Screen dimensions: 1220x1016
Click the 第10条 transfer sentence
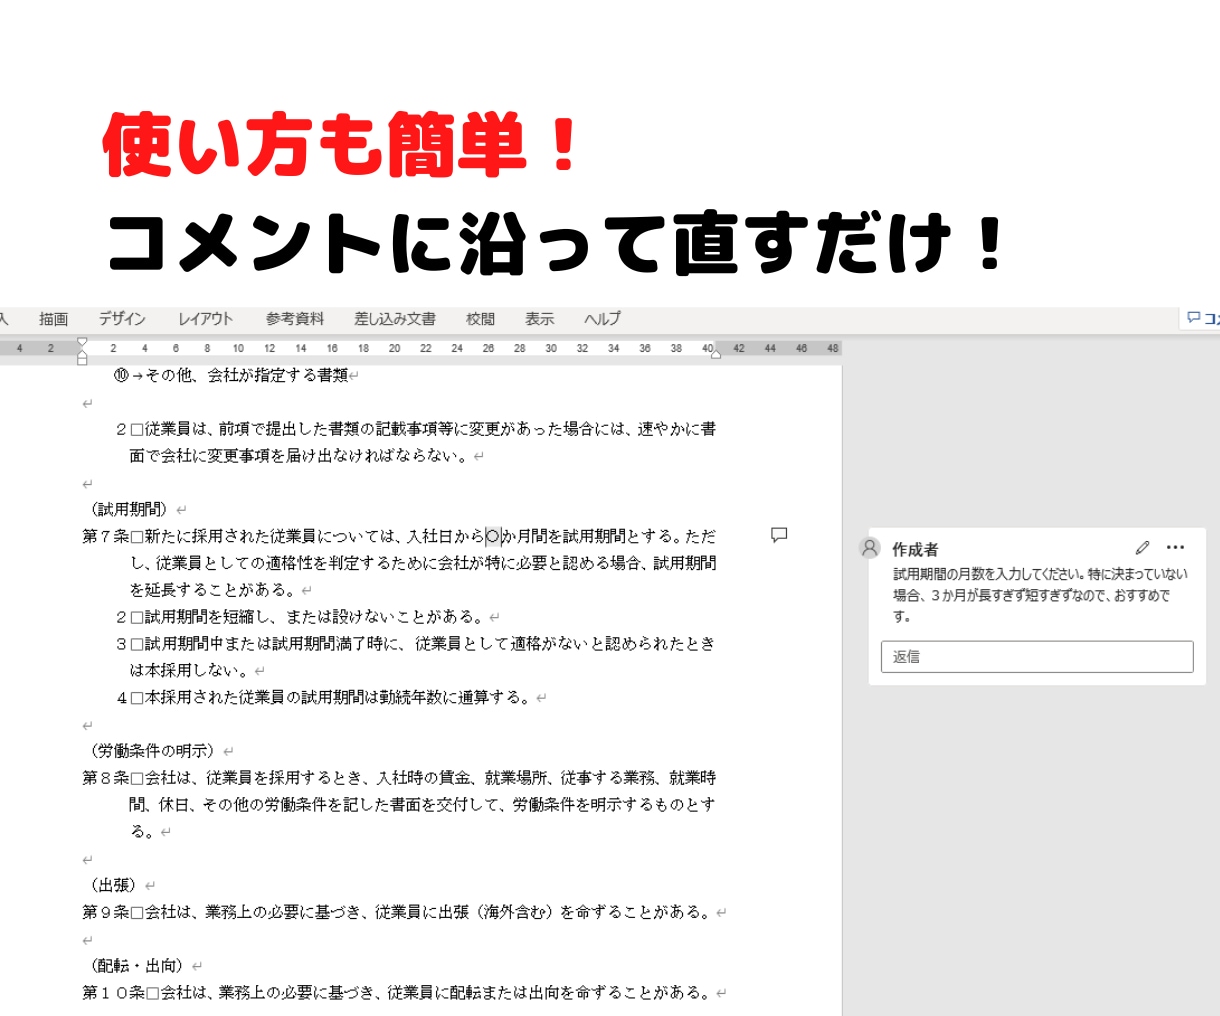397,993
